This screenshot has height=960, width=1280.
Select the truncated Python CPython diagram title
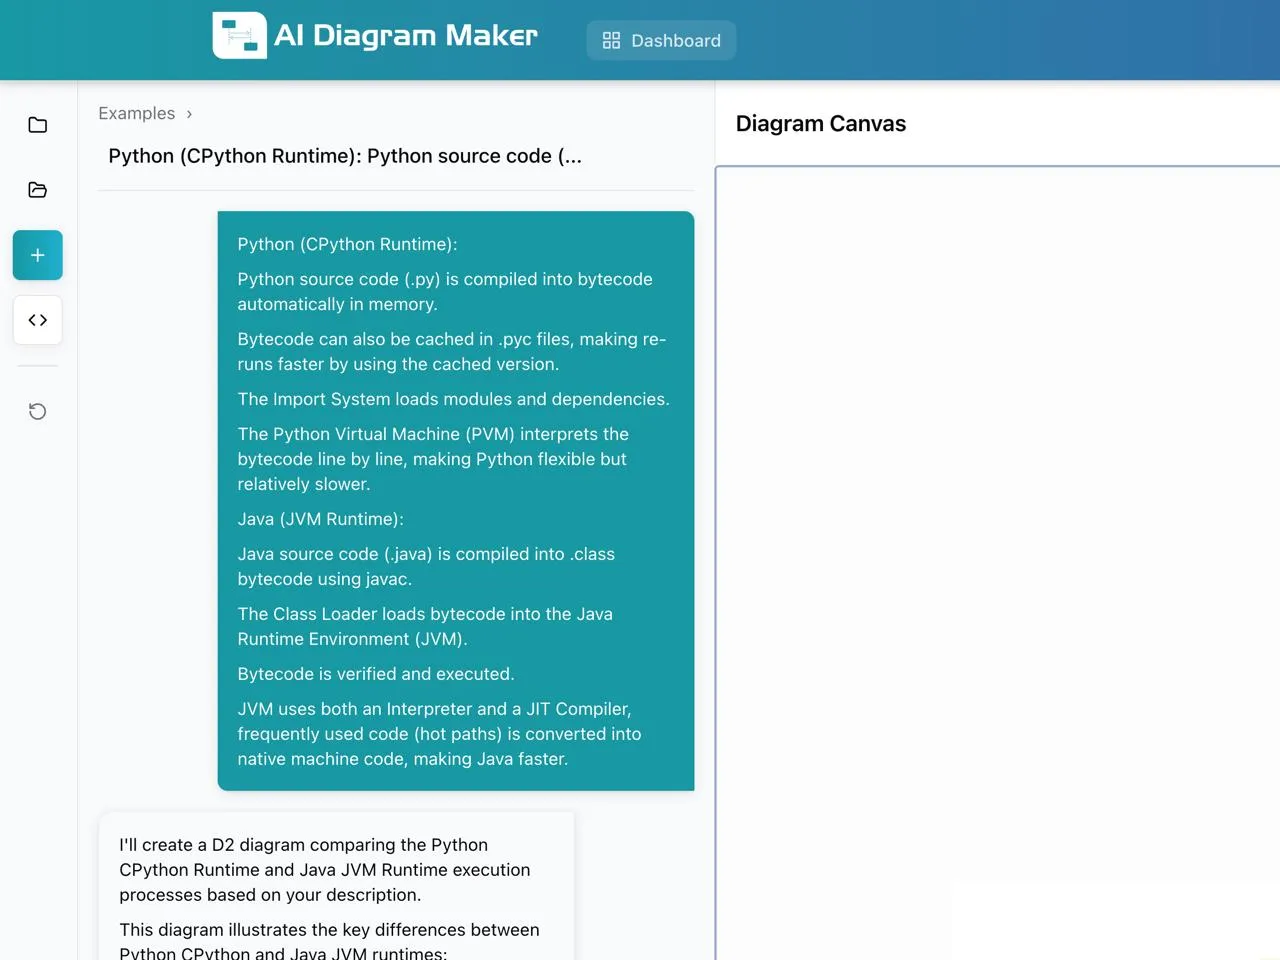(x=344, y=156)
